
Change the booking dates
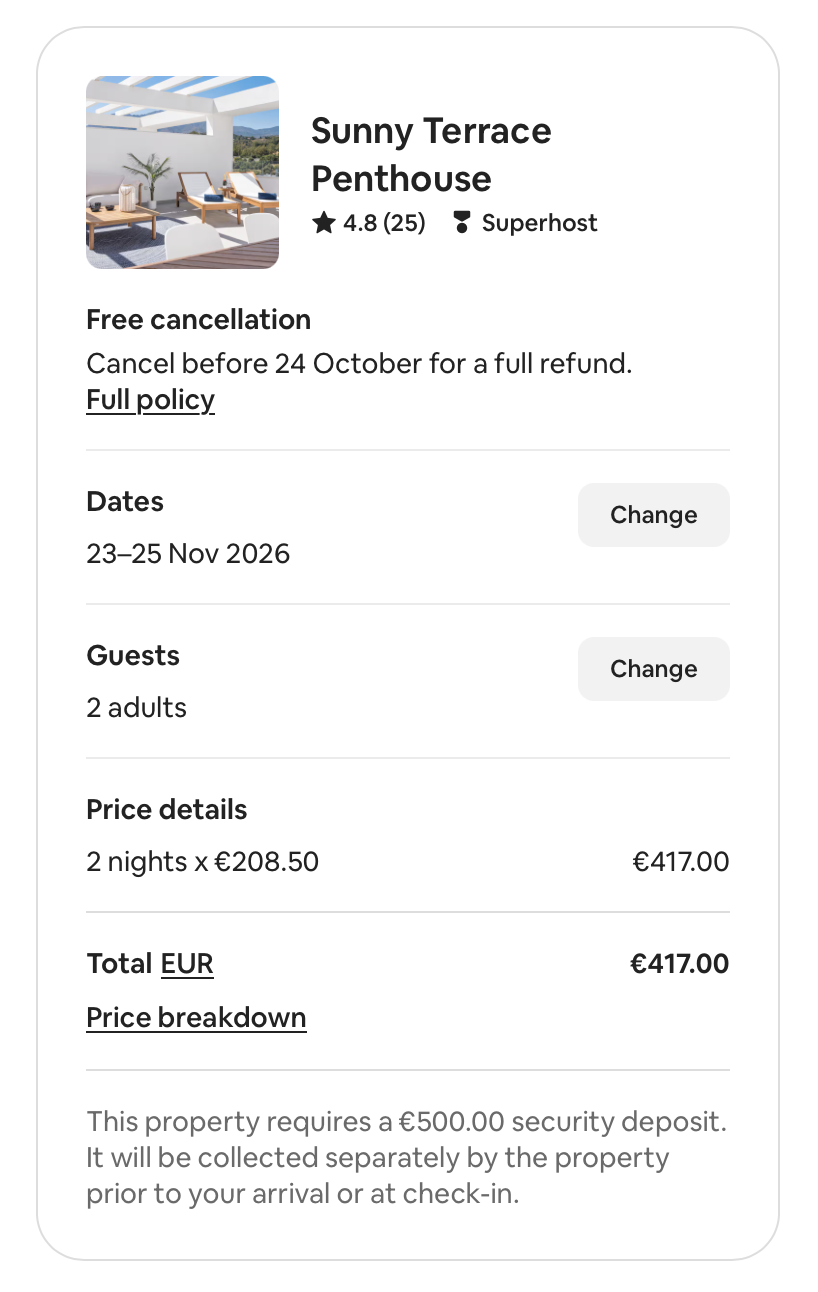(654, 515)
